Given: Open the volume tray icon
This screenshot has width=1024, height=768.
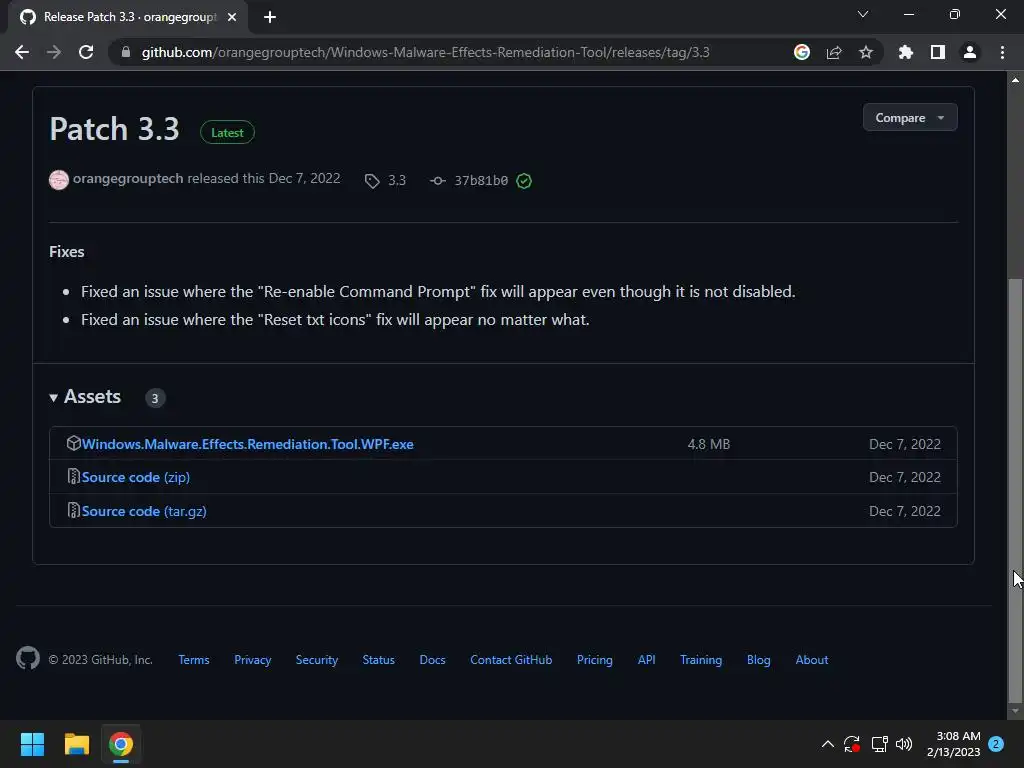Looking at the screenshot, I should pos(904,744).
